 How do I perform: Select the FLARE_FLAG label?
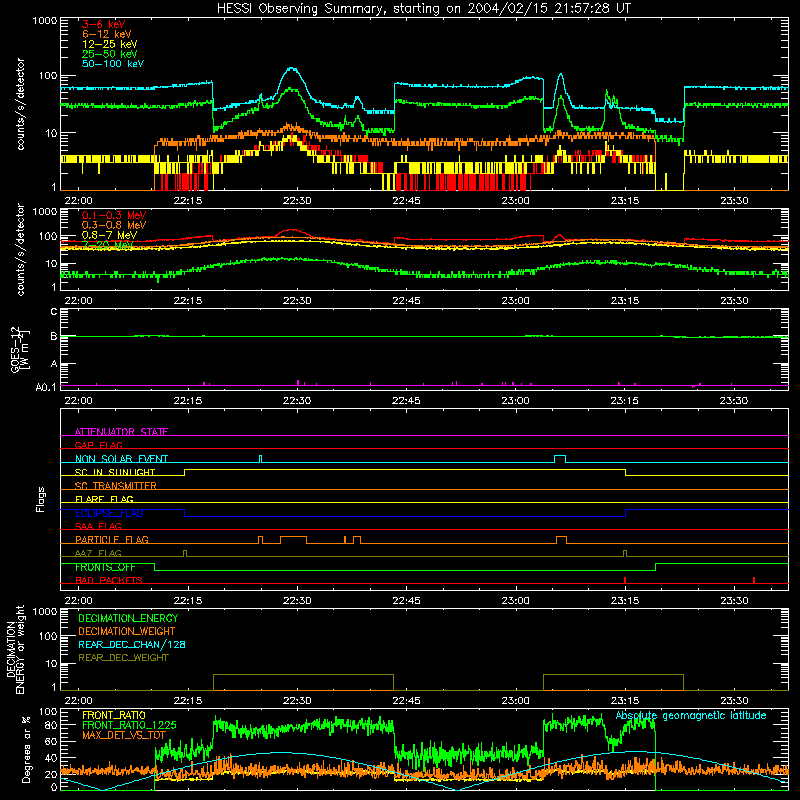(104, 499)
